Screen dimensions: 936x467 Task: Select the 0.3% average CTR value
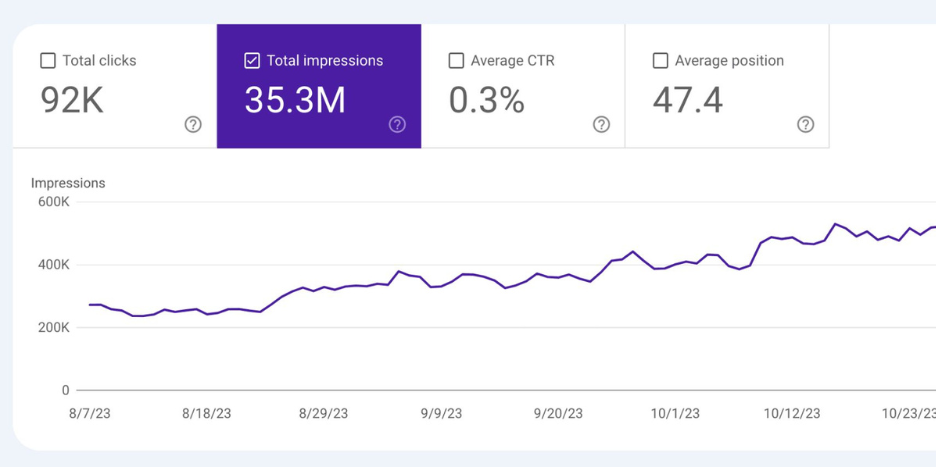[486, 100]
